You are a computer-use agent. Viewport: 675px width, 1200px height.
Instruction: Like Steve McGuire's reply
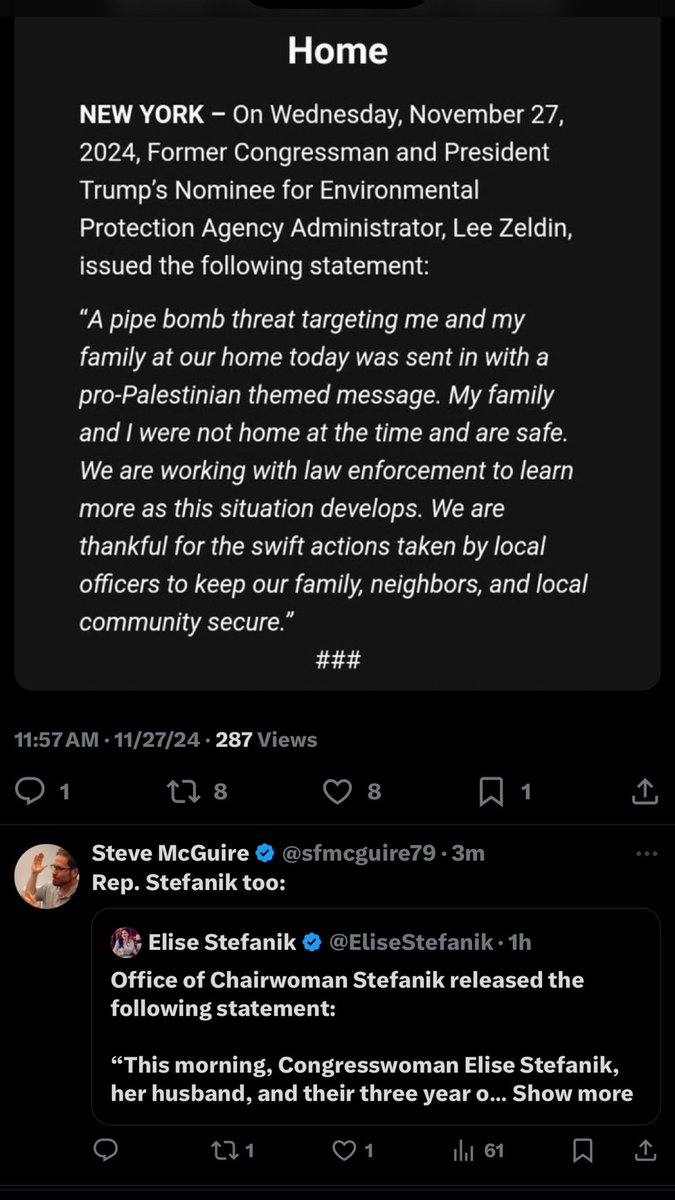[x=344, y=1151]
